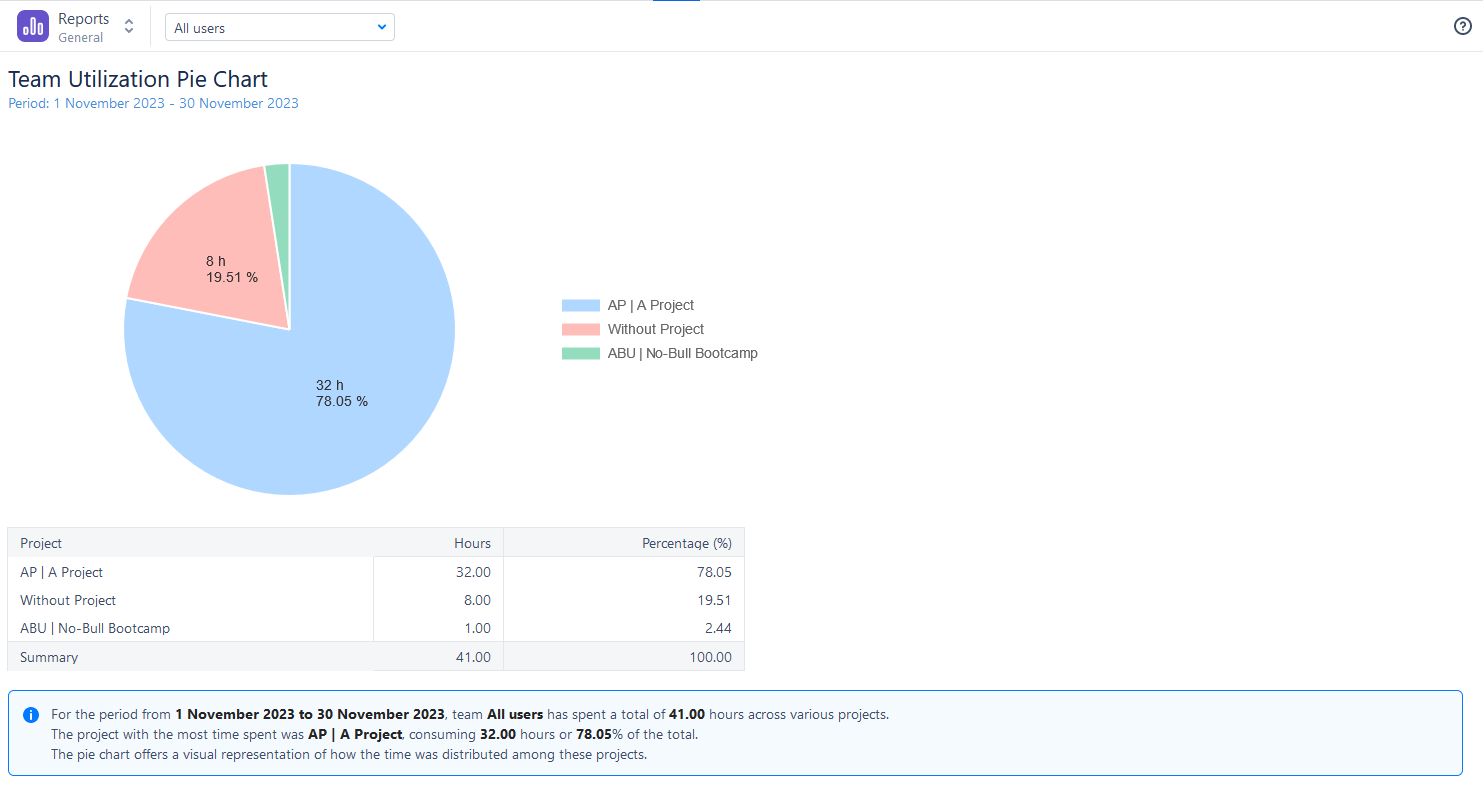Click the 32 h 78.05 % pie label
Screen dimensions: 1483x790
(342, 393)
